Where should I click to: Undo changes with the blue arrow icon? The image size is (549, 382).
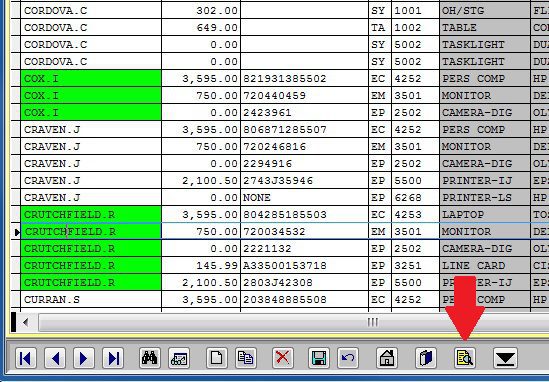click(348, 358)
